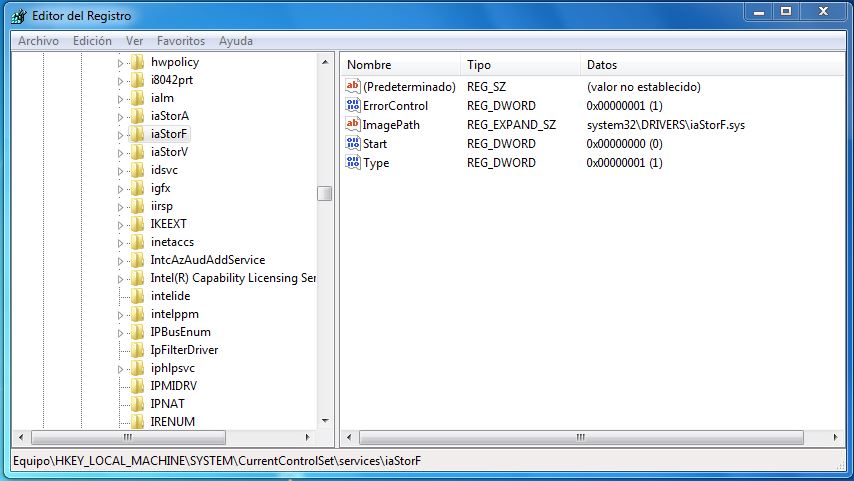Screen dimensions: 854x481
Task: Expand the igfx tree node
Action: 120,189
